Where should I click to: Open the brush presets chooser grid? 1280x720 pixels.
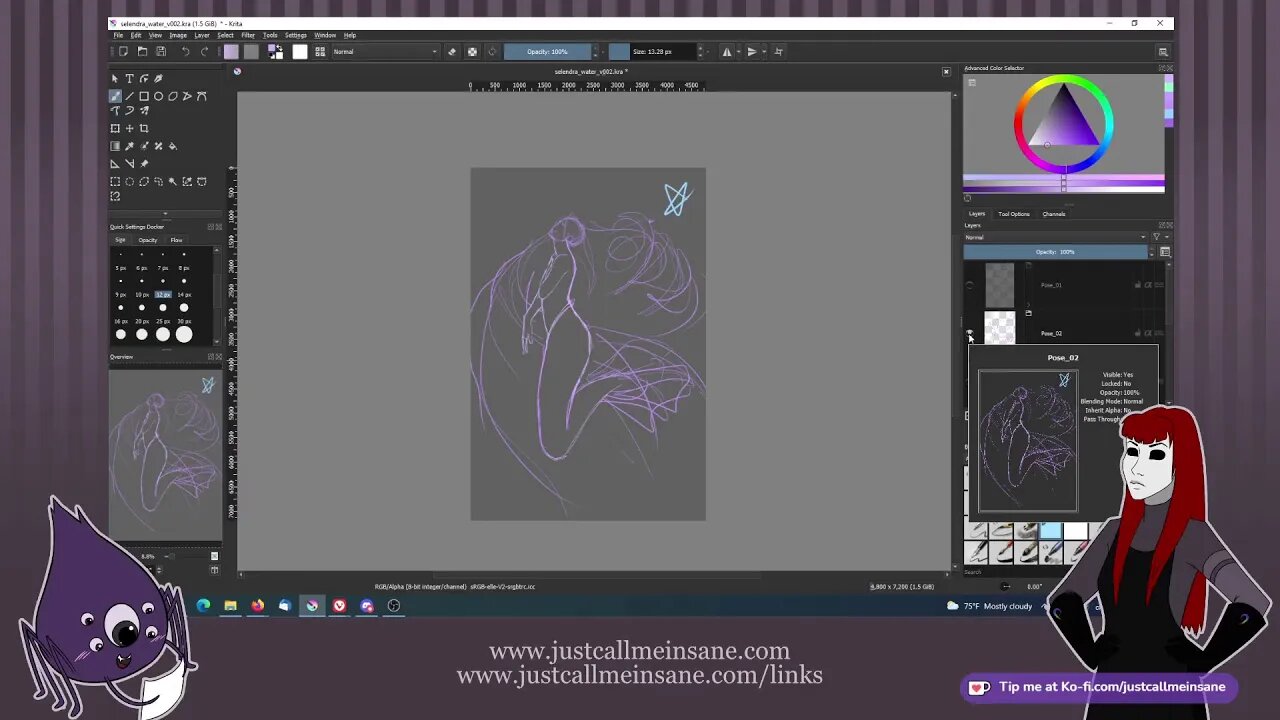pos(320,51)
